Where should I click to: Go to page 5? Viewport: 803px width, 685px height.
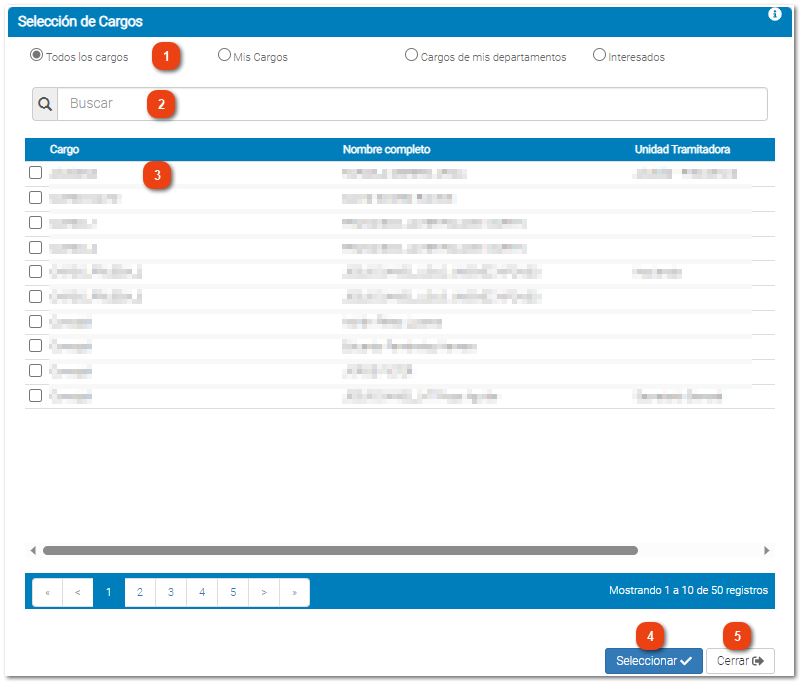click(233, 593)
